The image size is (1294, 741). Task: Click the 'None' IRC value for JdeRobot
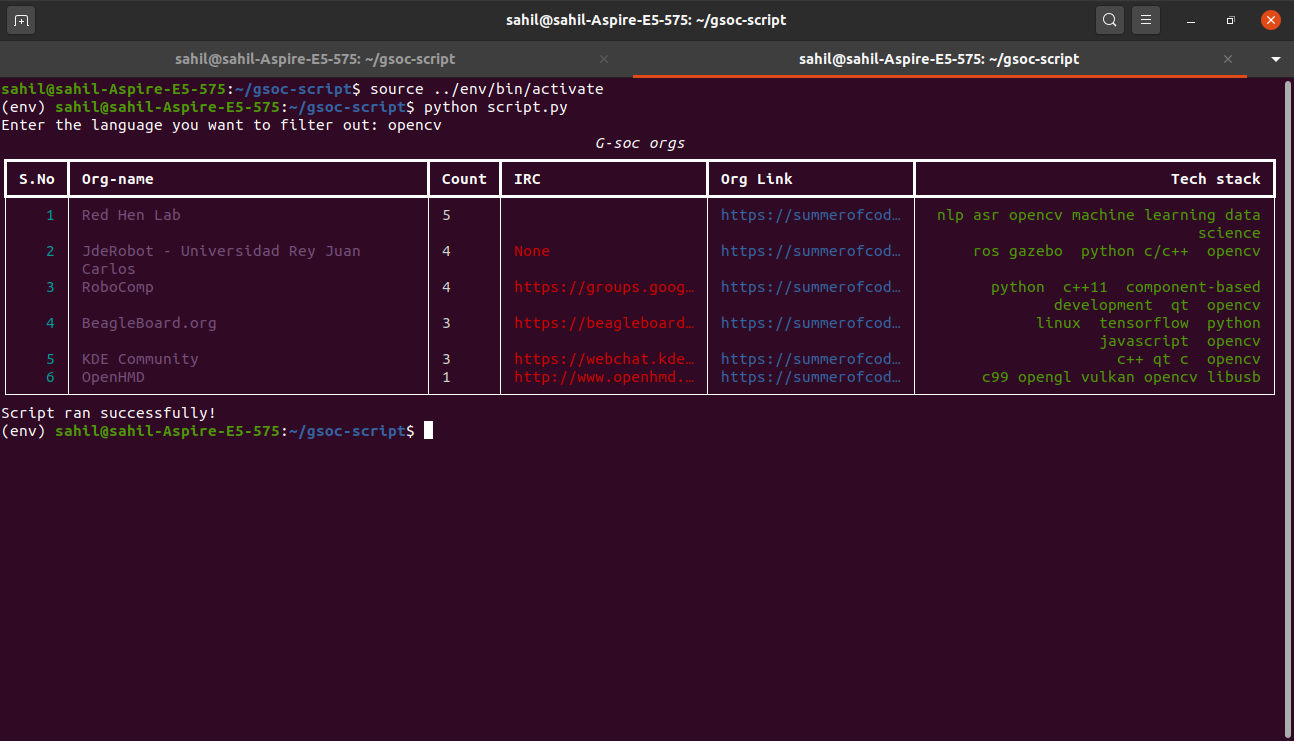(x=532, y=251)
